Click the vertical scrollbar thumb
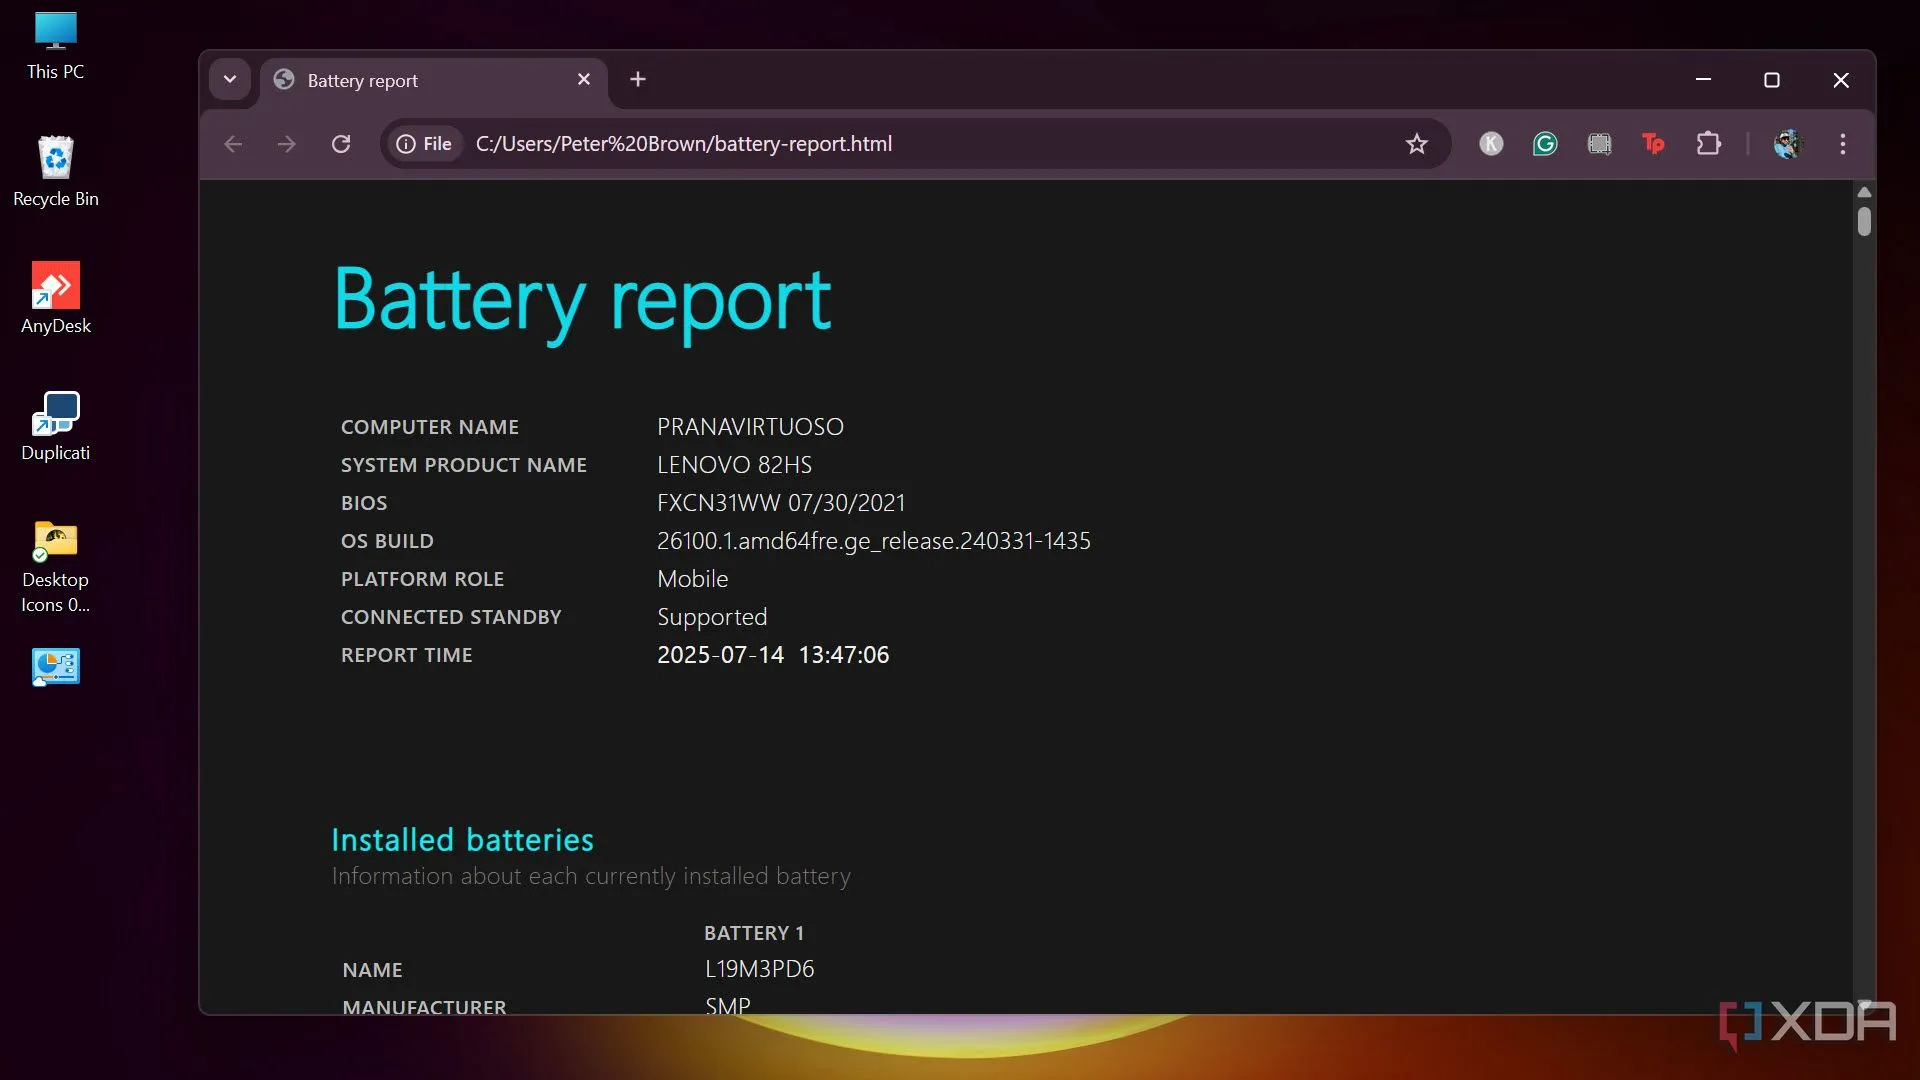Screen dimensions: 1920x1080 (x=1864, y=221)
